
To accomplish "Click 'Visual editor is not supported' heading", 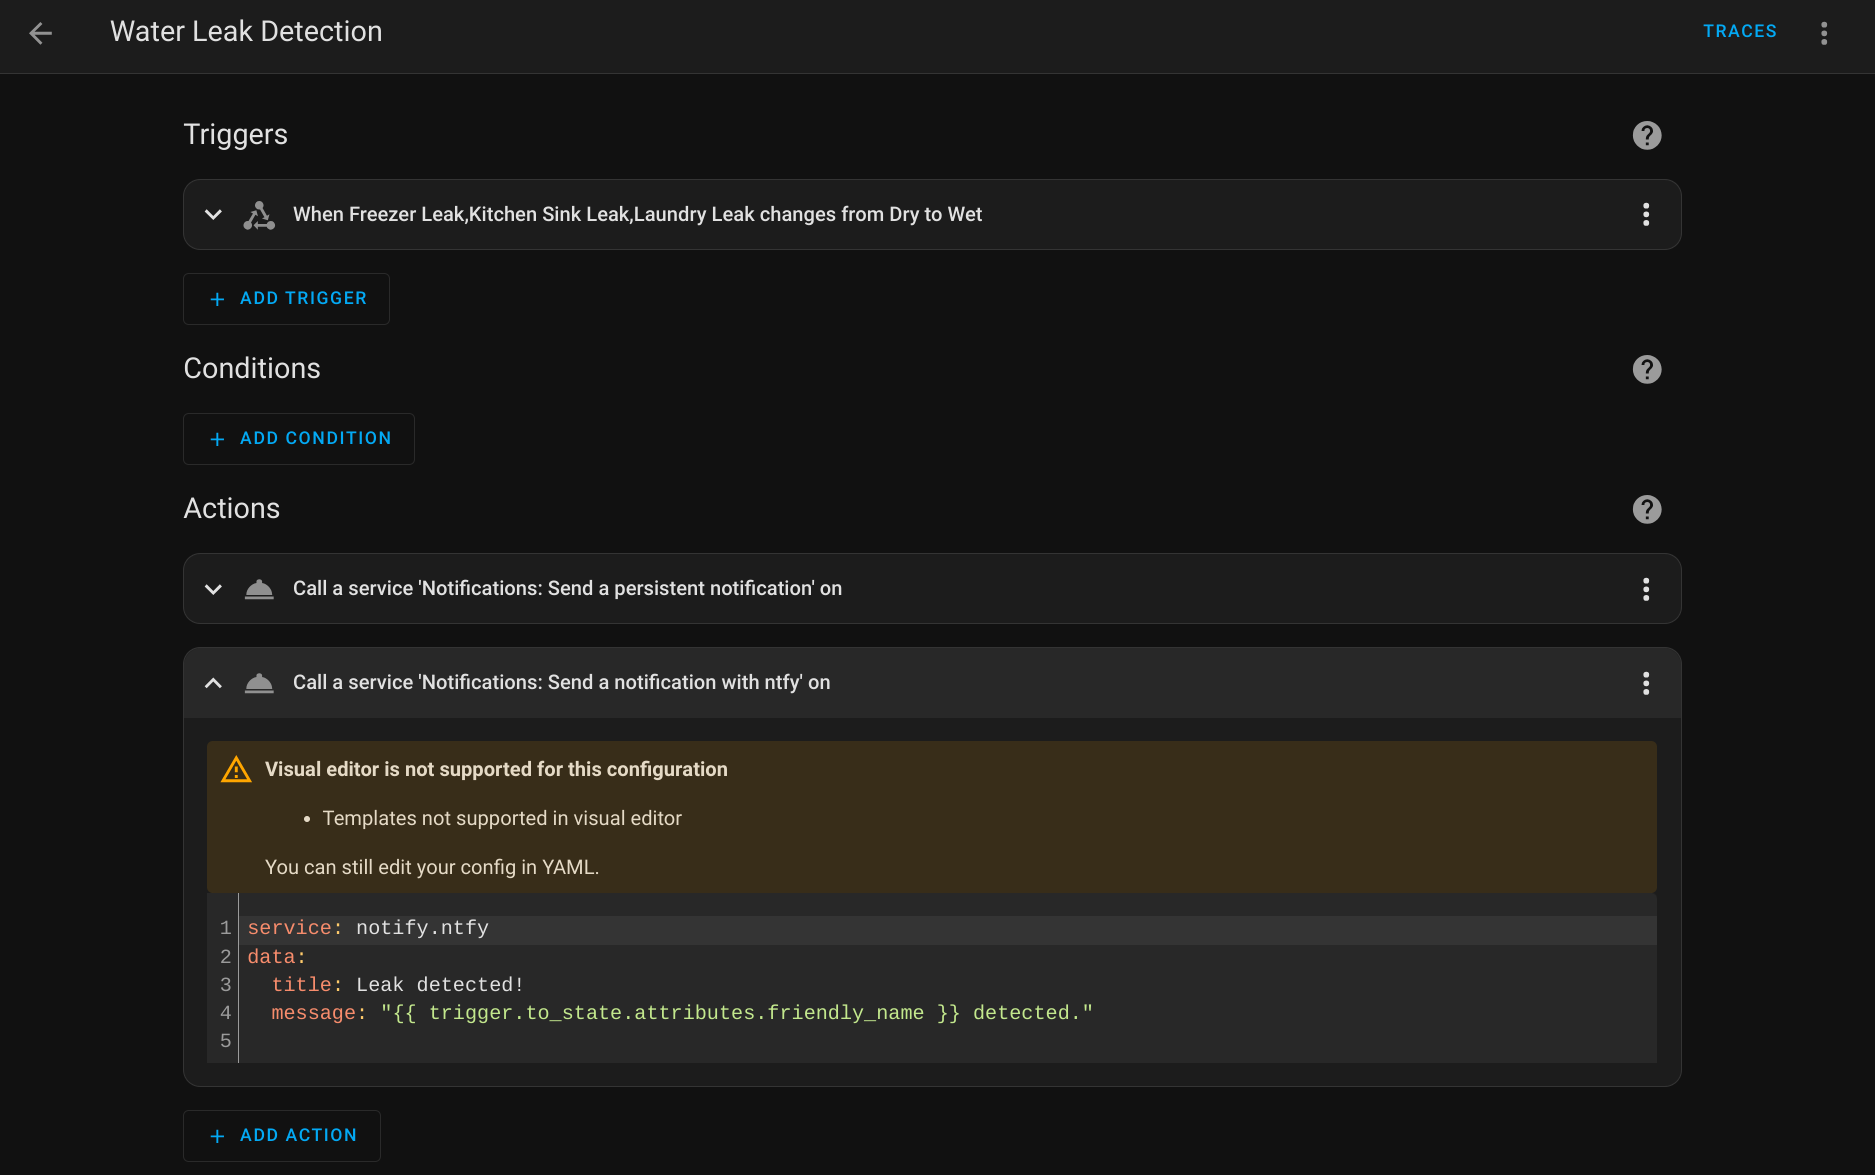I will coord(496,769).
